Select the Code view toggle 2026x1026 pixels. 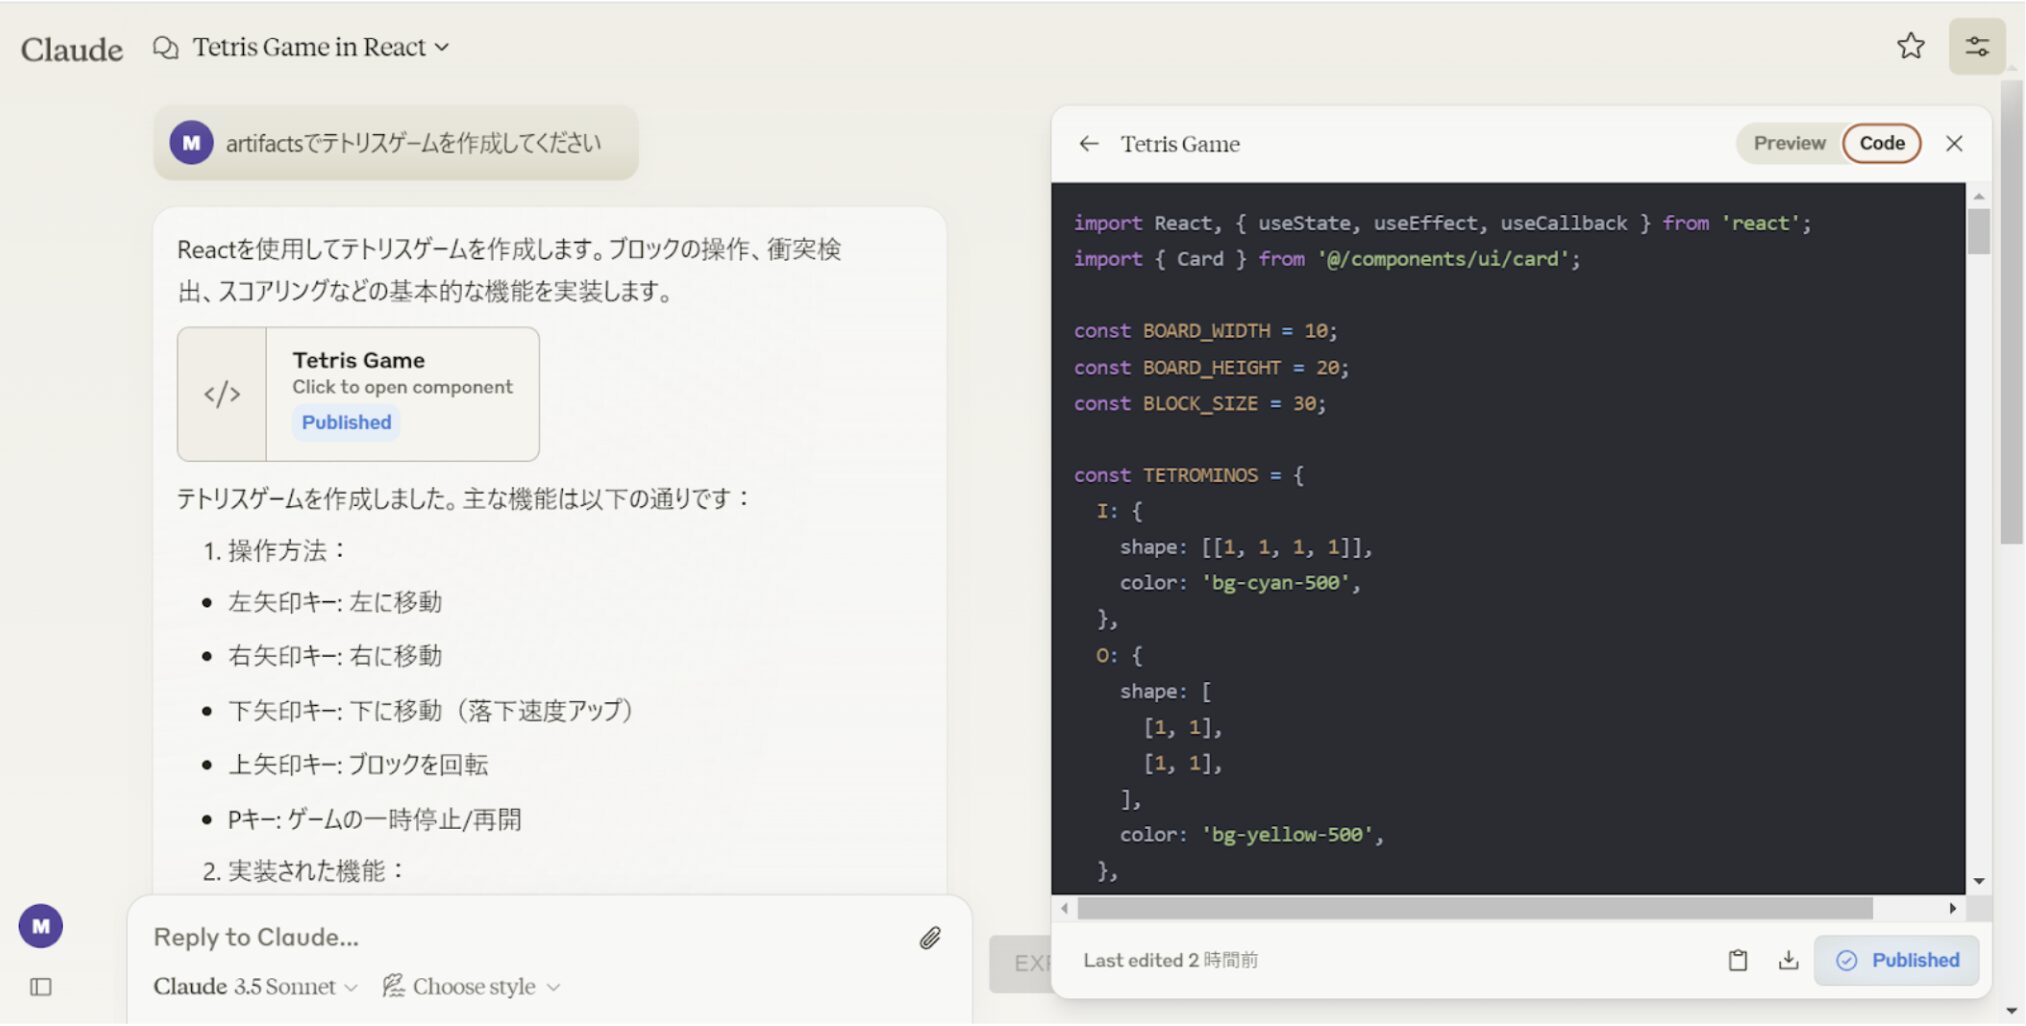pyautogui.click(x=1881, y=143)
